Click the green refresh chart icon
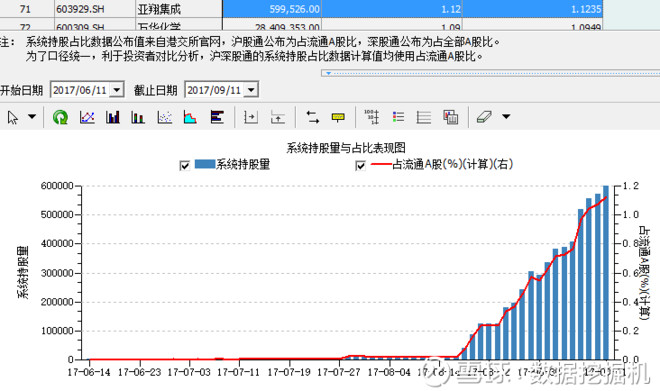660x391 pixels. pos(60,117)
